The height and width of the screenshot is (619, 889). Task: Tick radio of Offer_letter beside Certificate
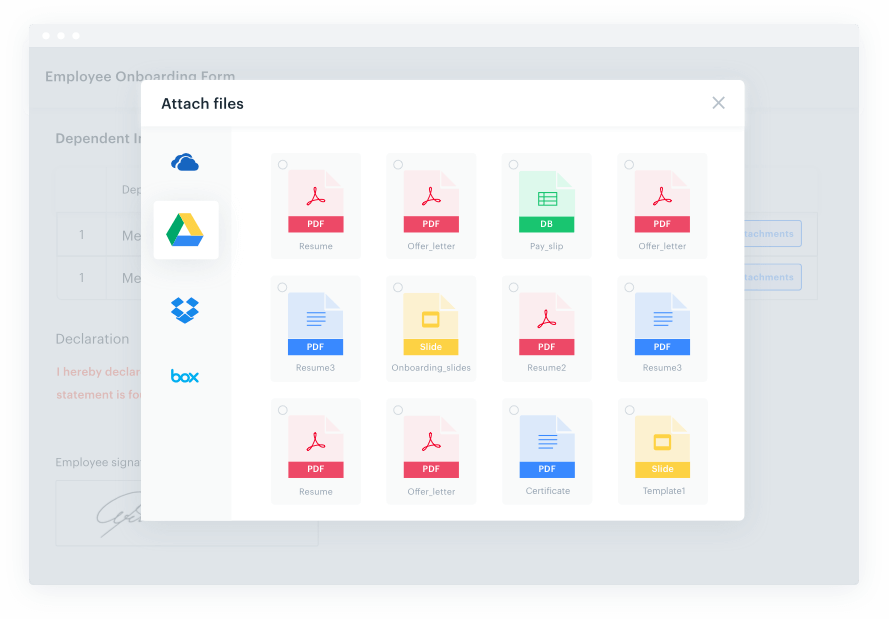[398, 410]
